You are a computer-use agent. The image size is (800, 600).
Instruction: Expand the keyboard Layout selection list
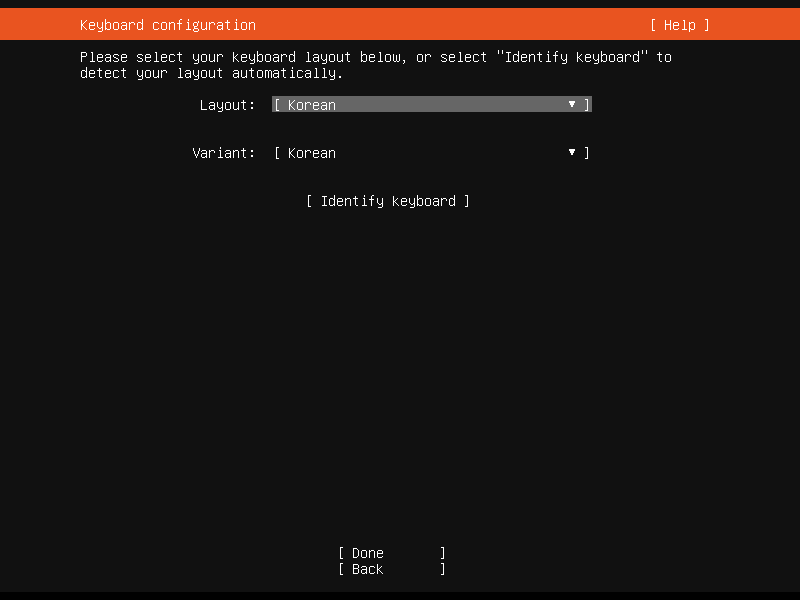tap(430, 104)
